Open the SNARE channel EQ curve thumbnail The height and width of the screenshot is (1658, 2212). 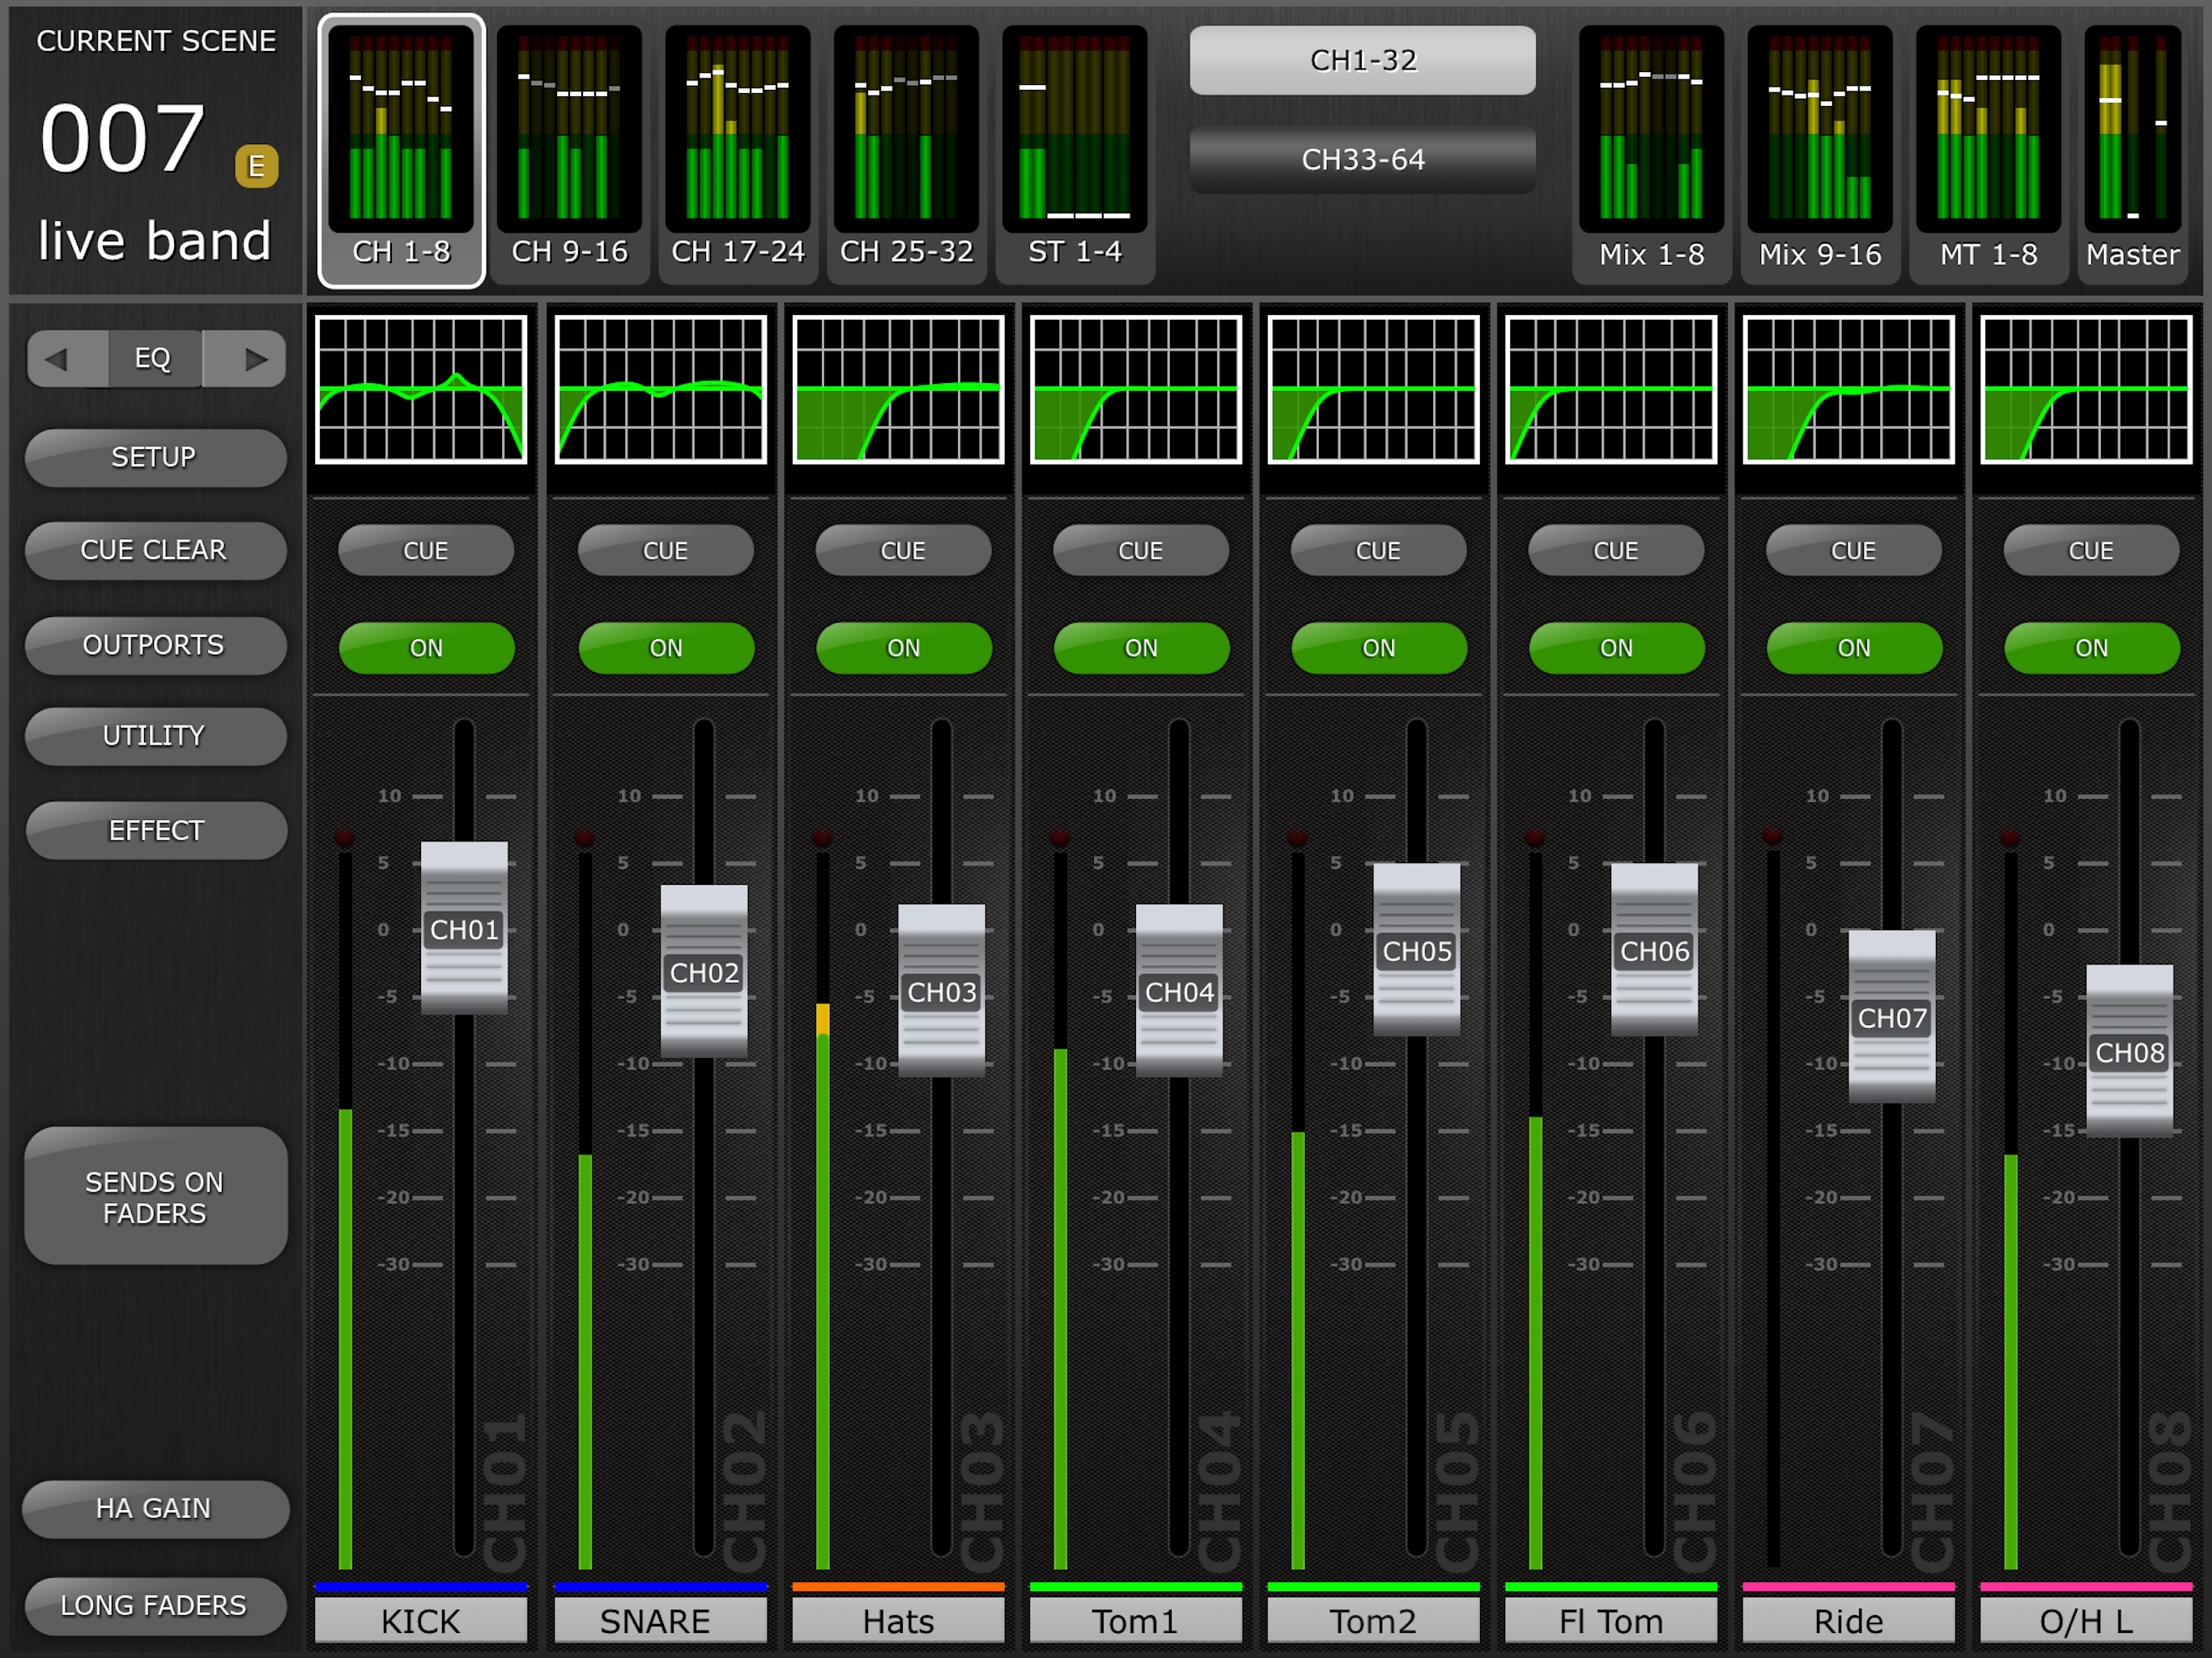tap(660, 390)
